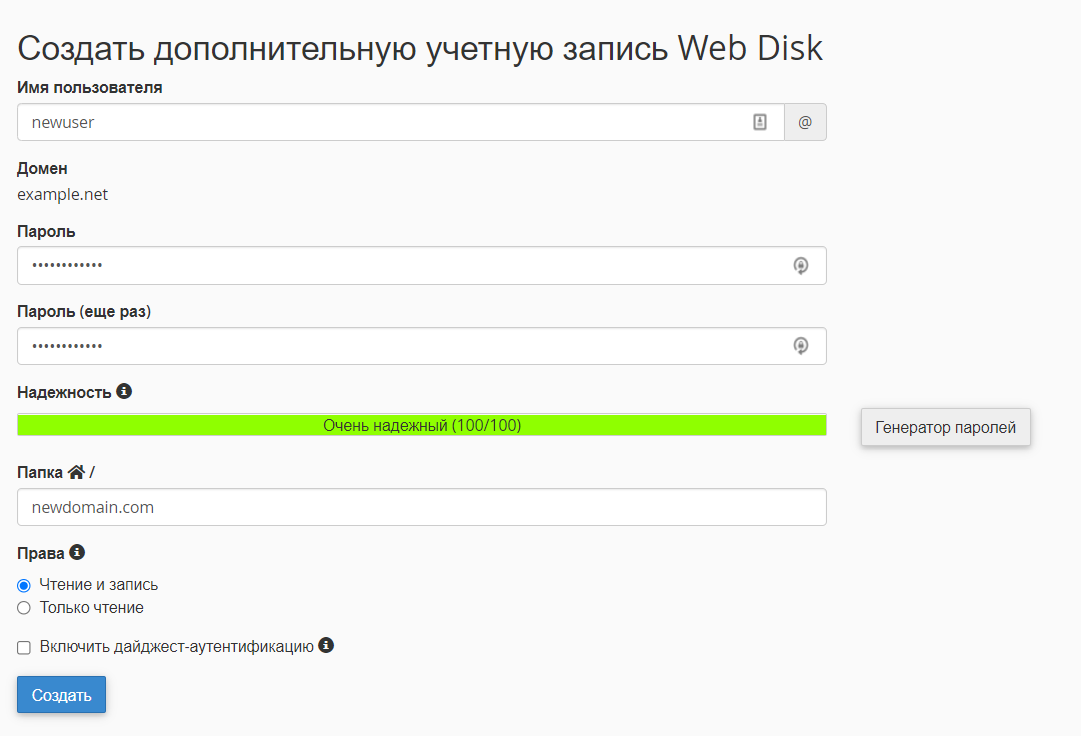Click the green password strength bar

coord(421,425)
